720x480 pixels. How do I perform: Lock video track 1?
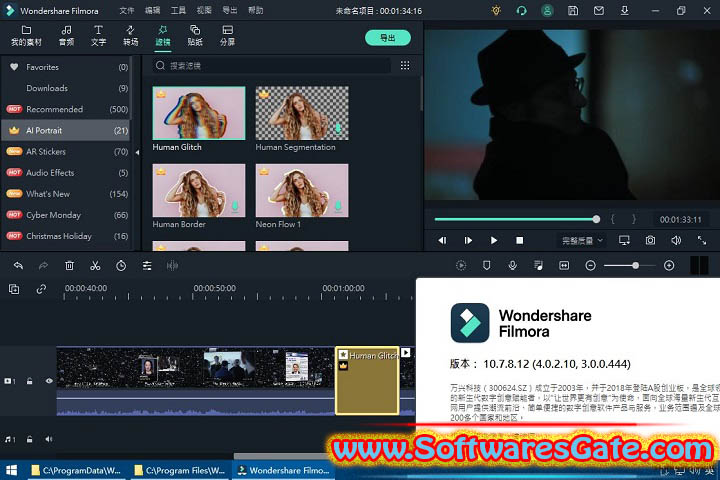pos(29,381)
